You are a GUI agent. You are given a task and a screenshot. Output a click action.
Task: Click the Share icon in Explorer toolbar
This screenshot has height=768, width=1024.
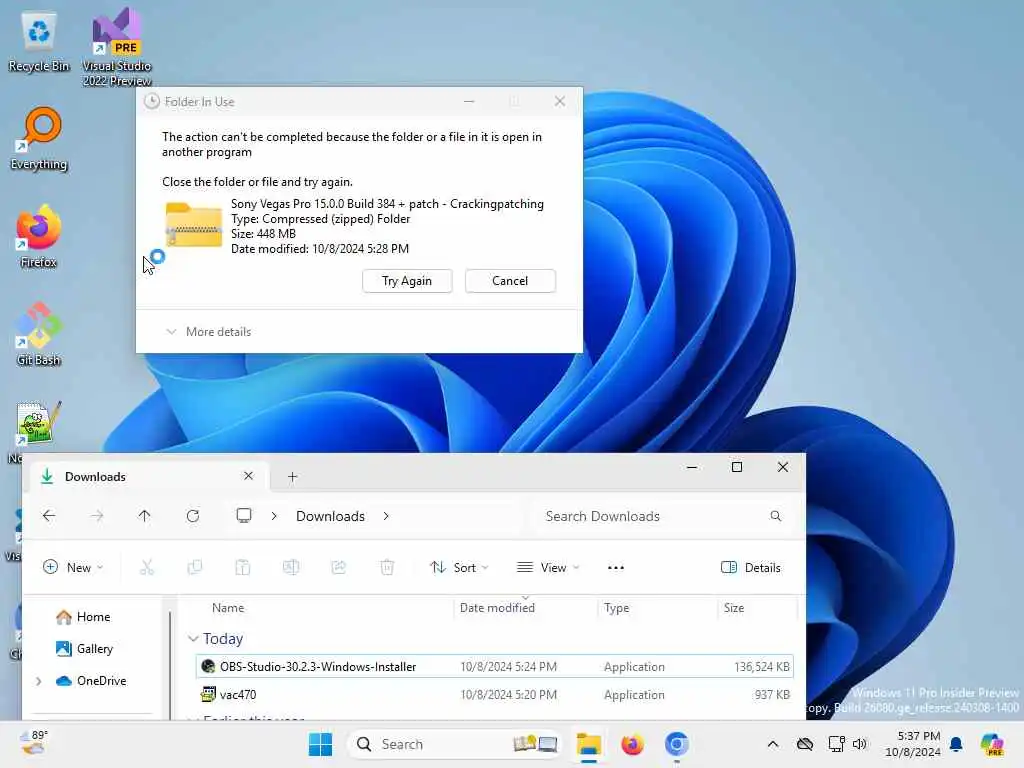click(339, 568)
